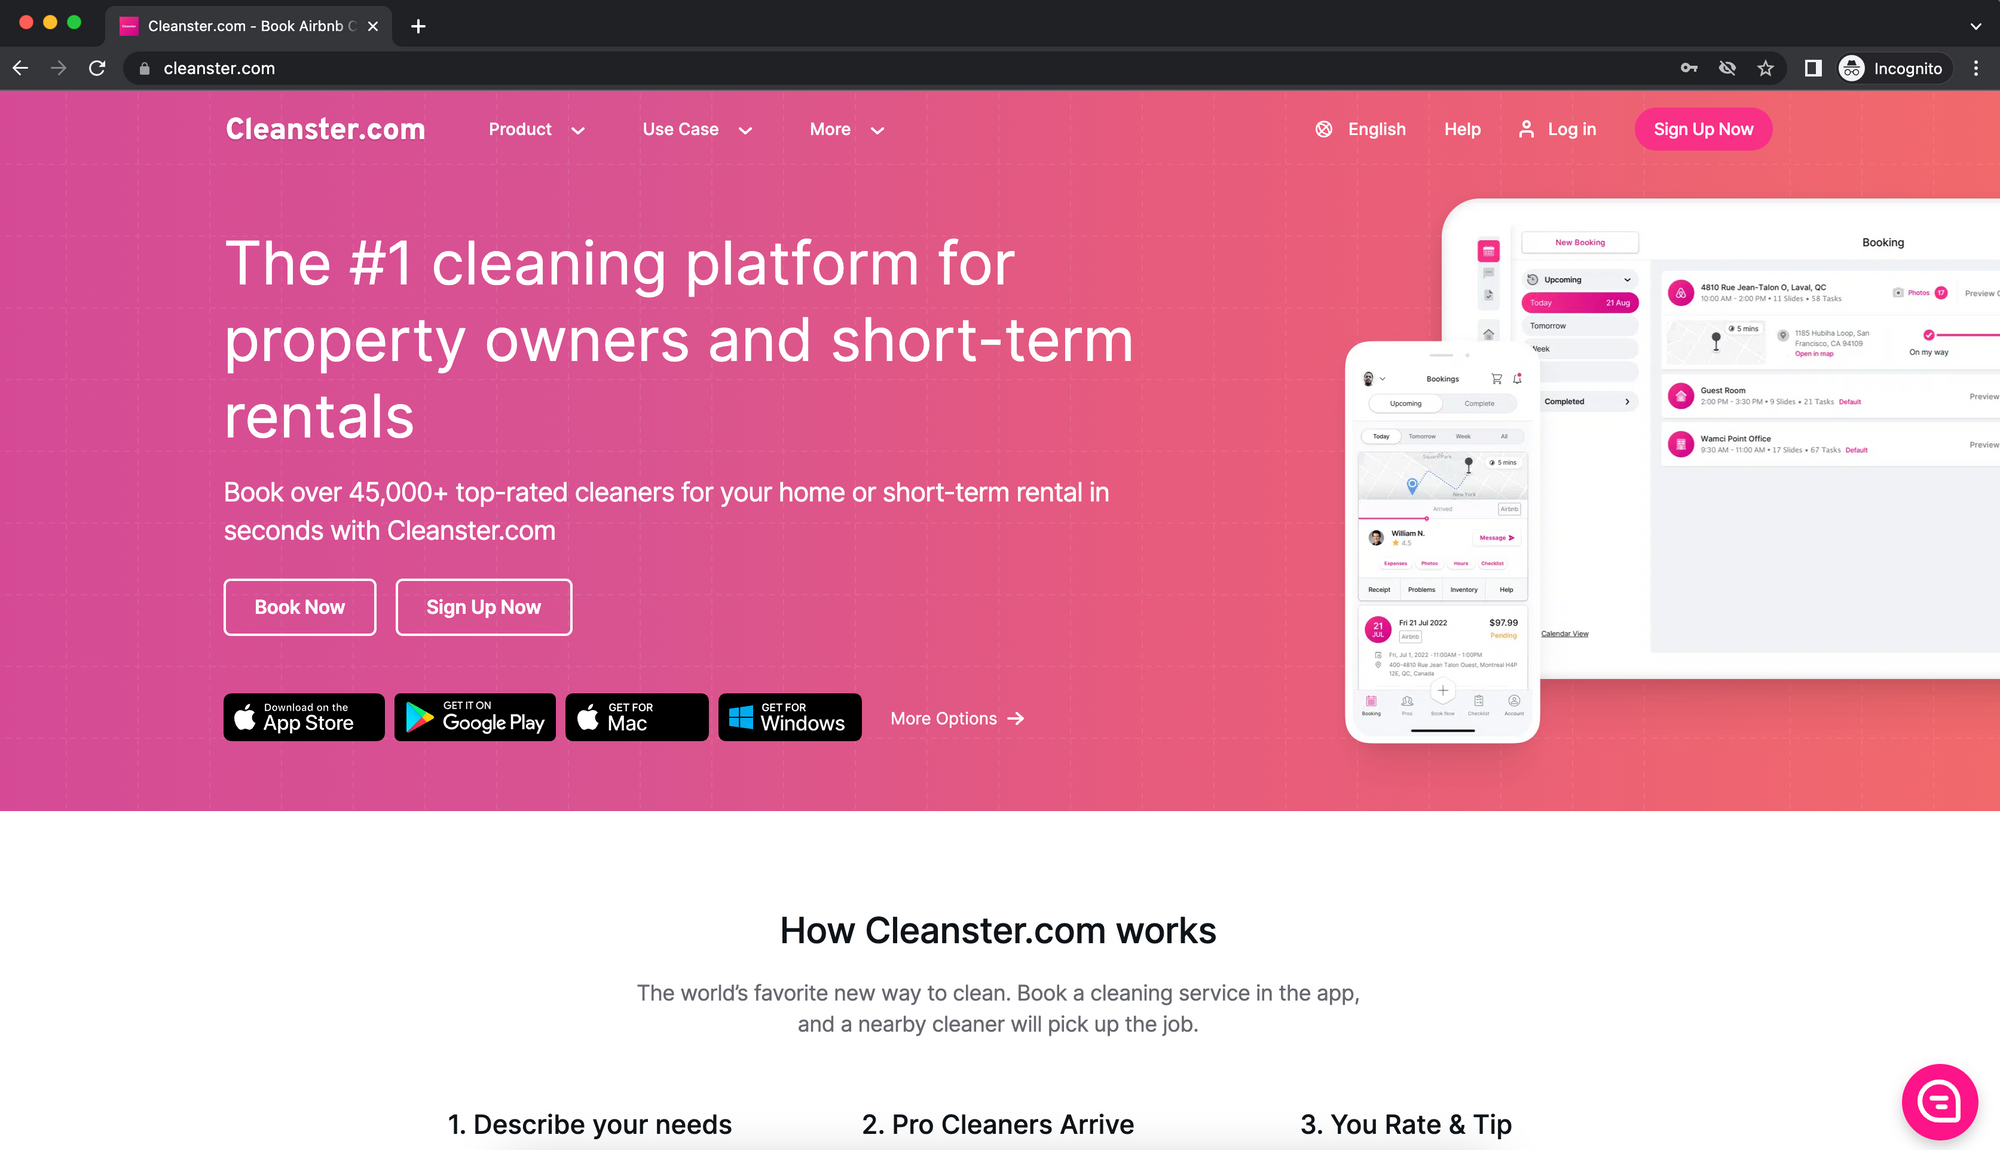Expand the Product dropdown menu

(536, 129)
